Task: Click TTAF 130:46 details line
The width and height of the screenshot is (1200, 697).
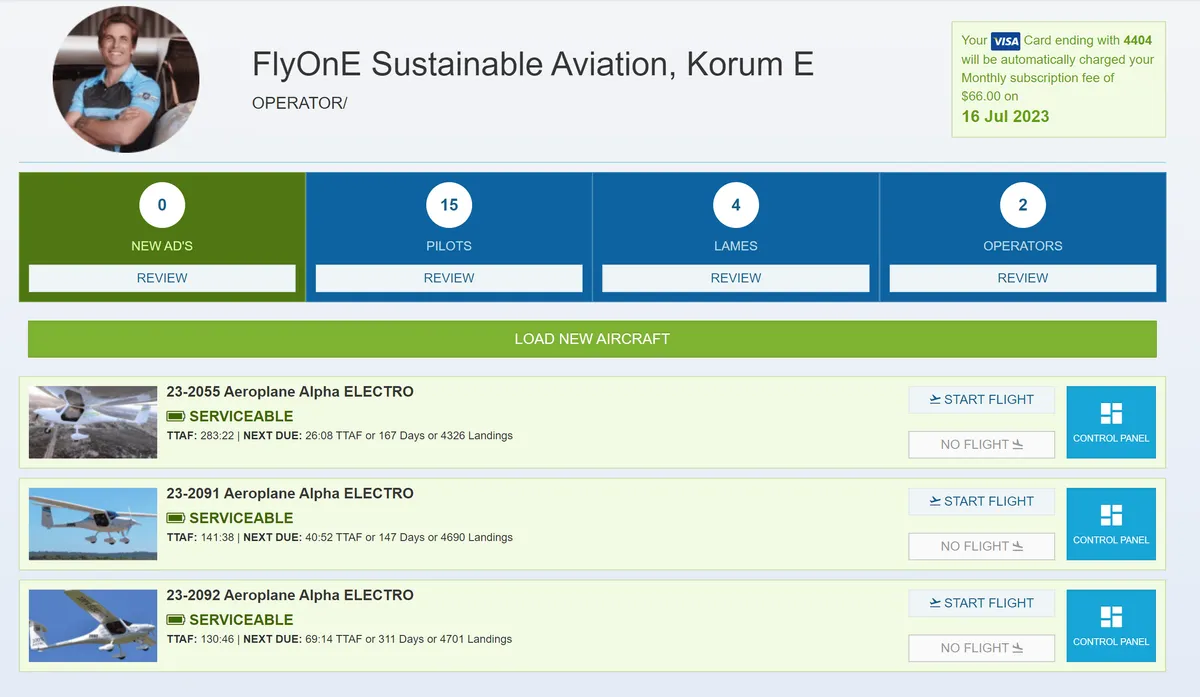Action: pos(340,640)
